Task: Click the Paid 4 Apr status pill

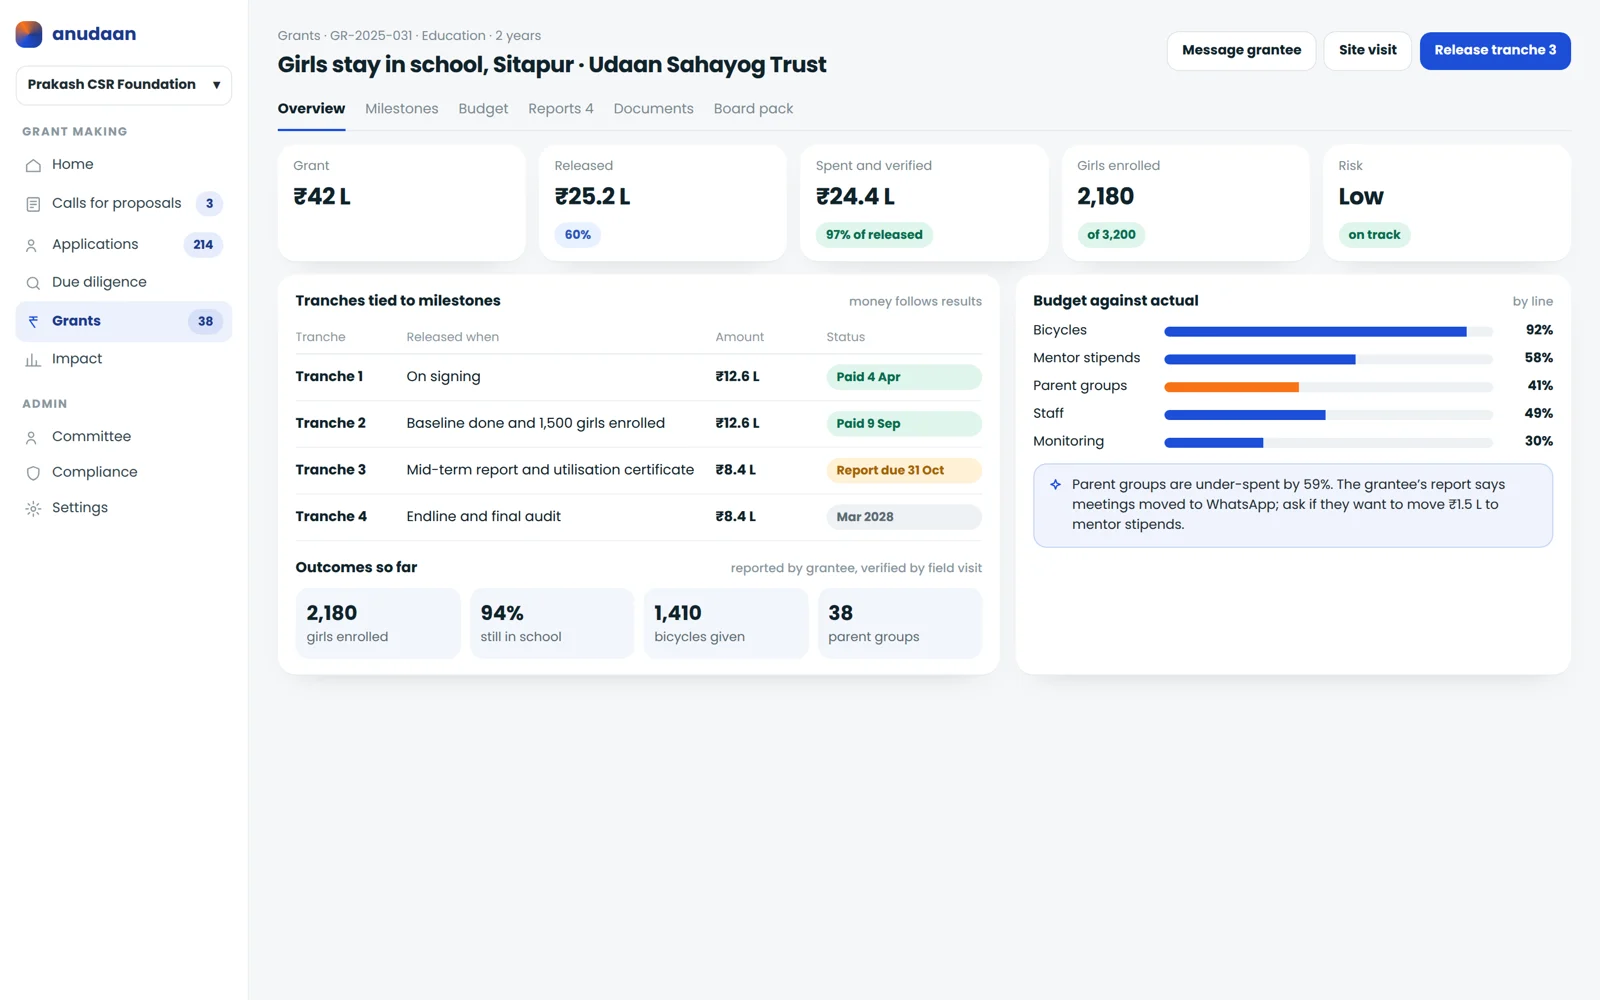Action: tap(904, 377)
